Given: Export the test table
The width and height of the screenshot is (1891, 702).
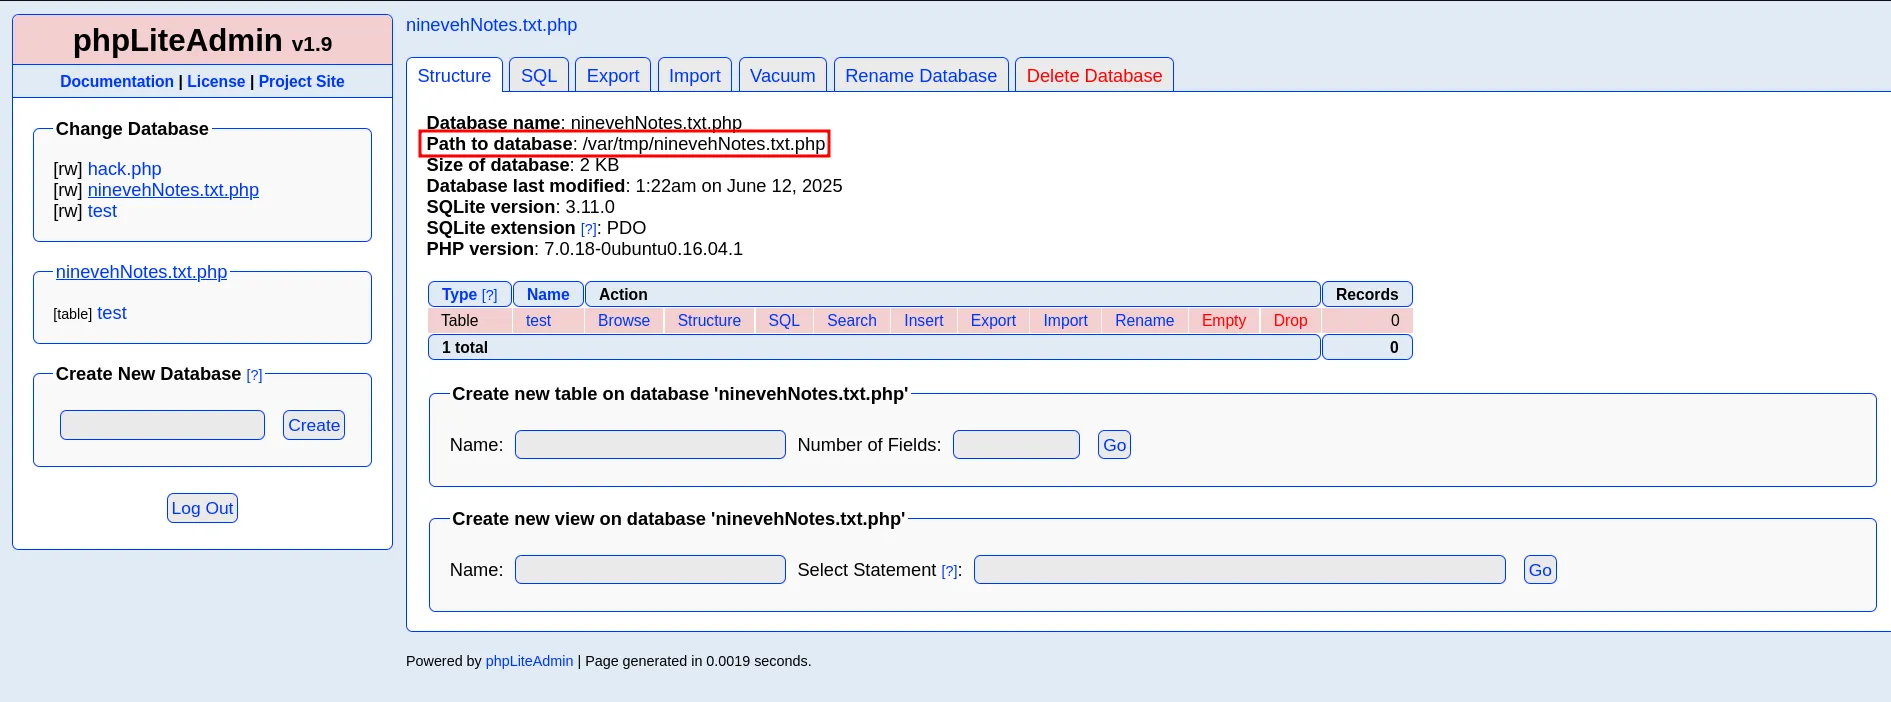Looking at the screenshot, I should pos(993,321).
